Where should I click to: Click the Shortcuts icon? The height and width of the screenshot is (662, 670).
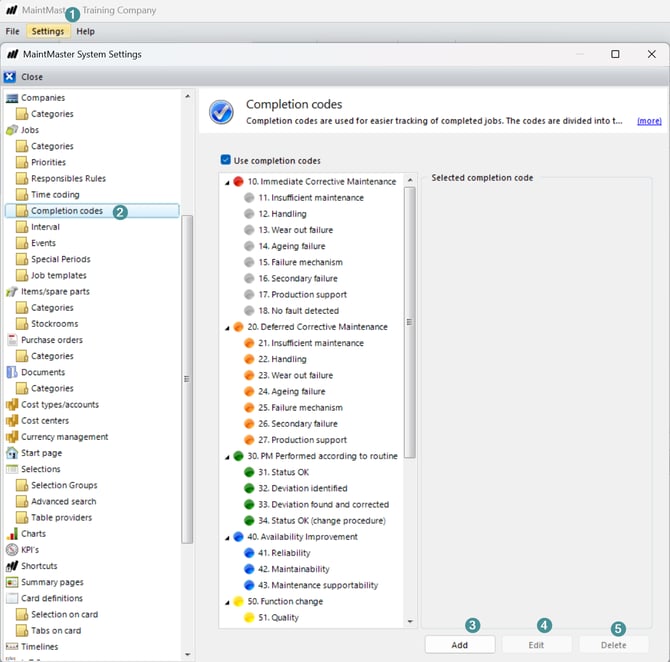pyautogui.click(x=12, y=566)
